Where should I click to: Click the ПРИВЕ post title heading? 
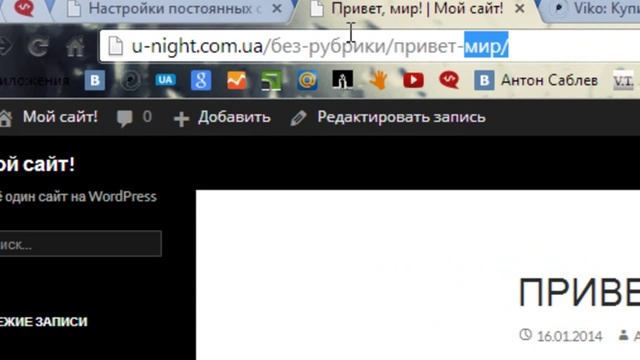(579, 292)
